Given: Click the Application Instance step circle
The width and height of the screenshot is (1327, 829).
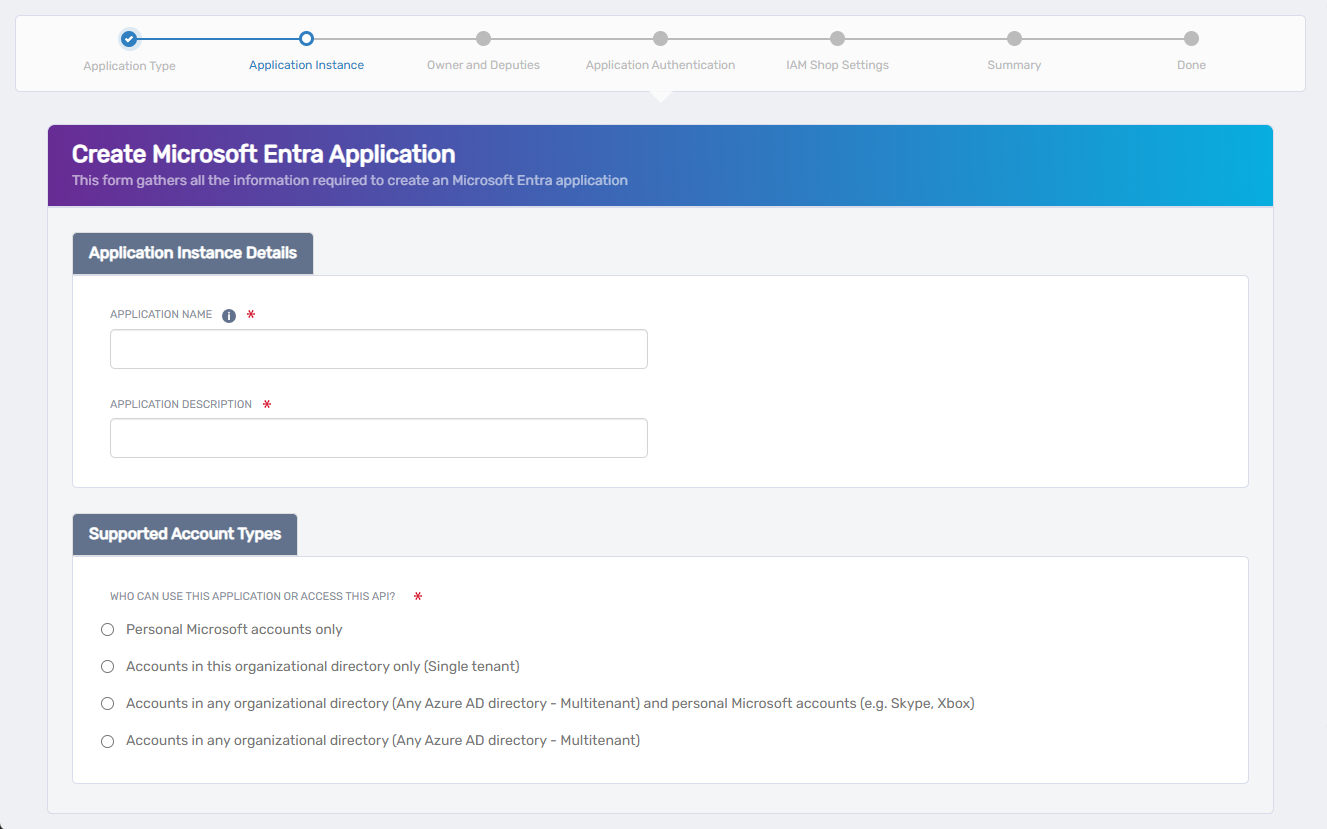Looking at the screenshot, I should click(306, 39).
